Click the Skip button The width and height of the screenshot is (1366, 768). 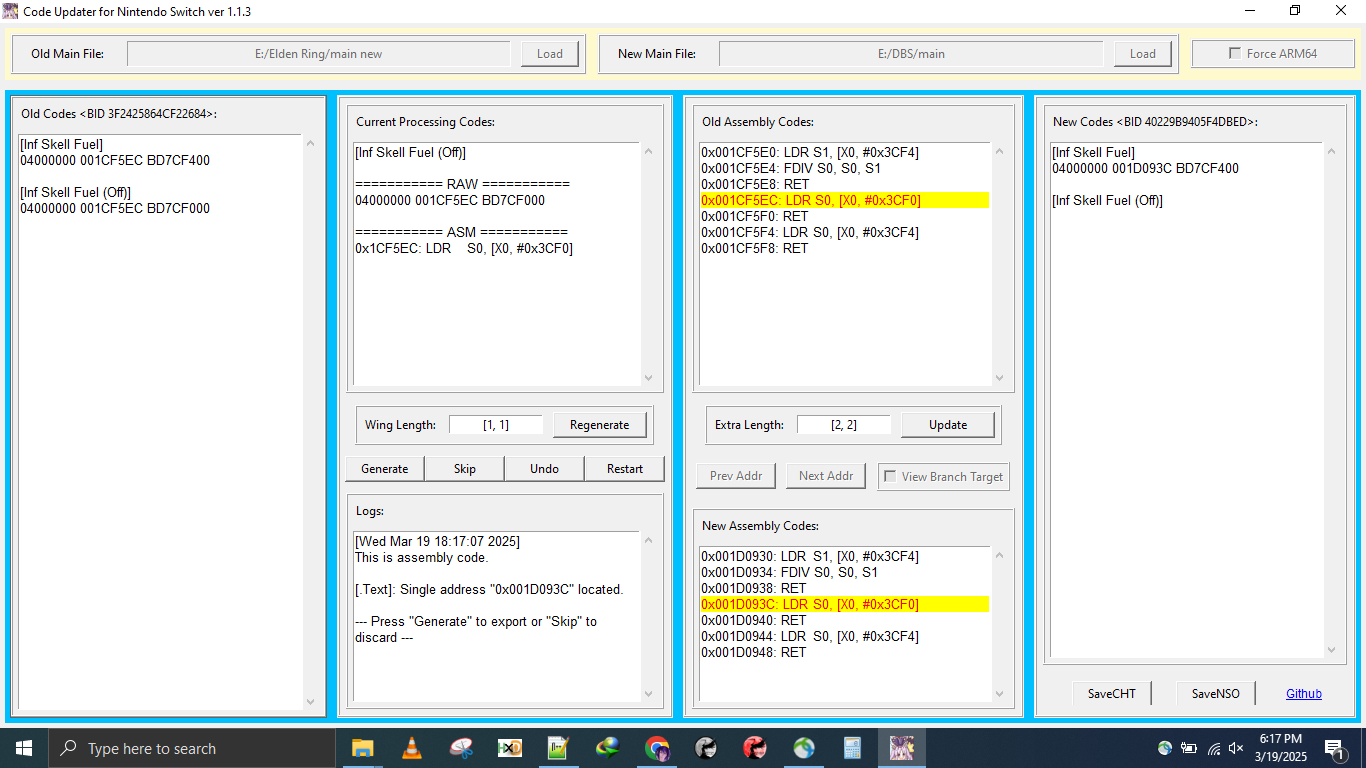[x=465, y=468]
